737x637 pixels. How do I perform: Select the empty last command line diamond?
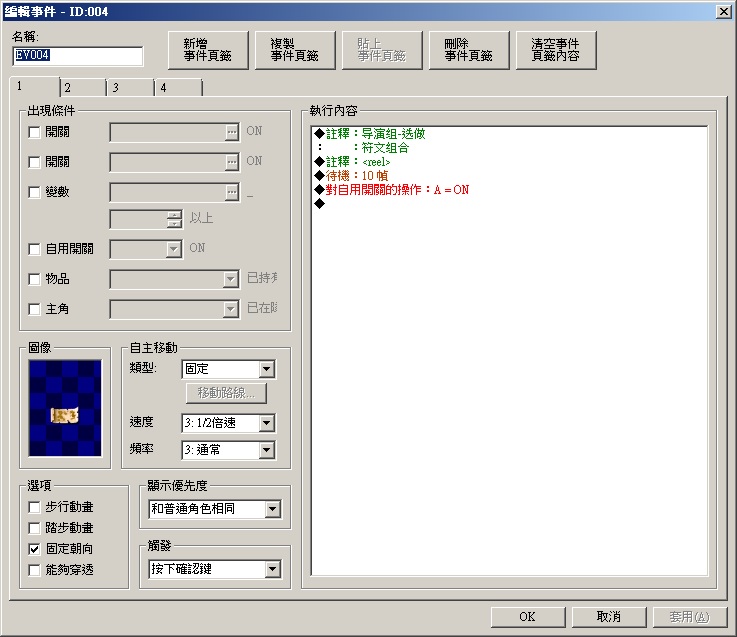pyautogui.click(x=320, y=204)
